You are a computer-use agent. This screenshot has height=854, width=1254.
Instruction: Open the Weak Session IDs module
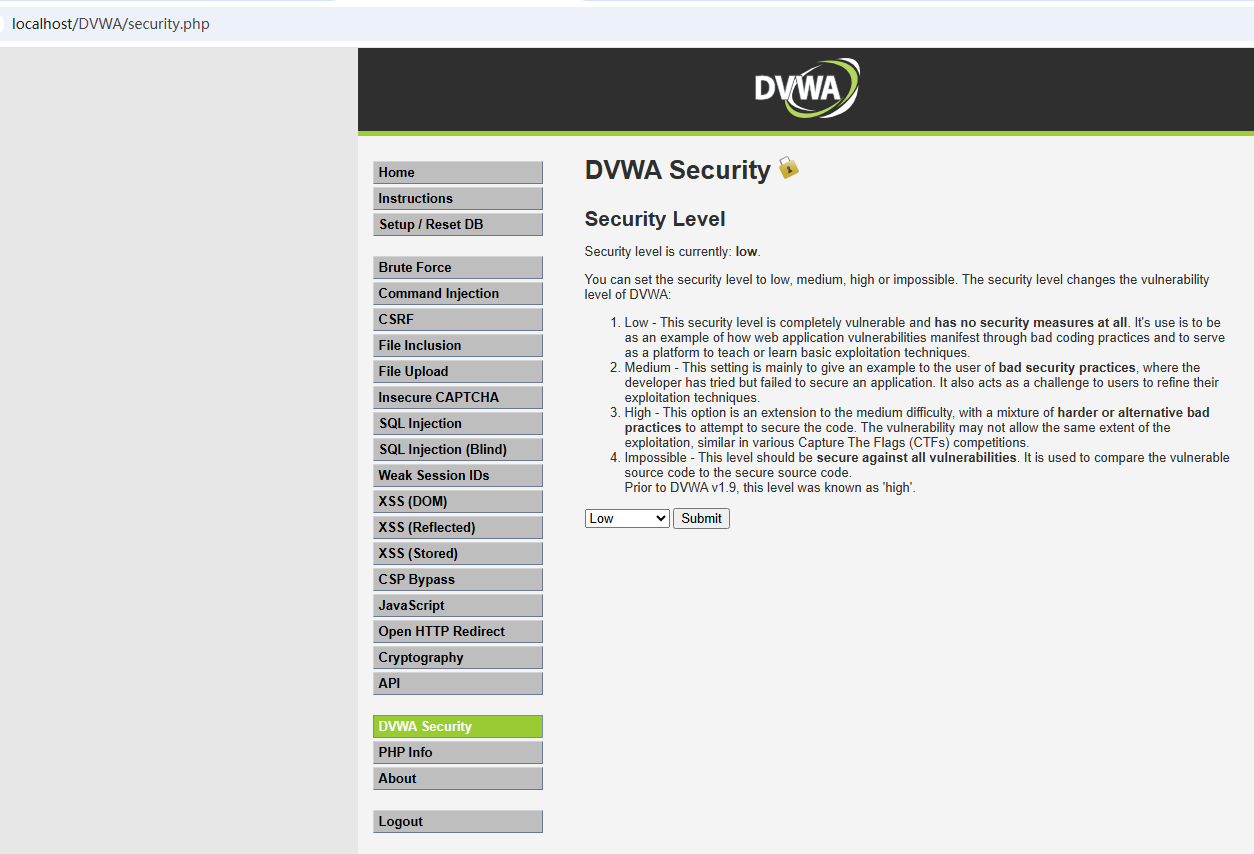[458, 475]
